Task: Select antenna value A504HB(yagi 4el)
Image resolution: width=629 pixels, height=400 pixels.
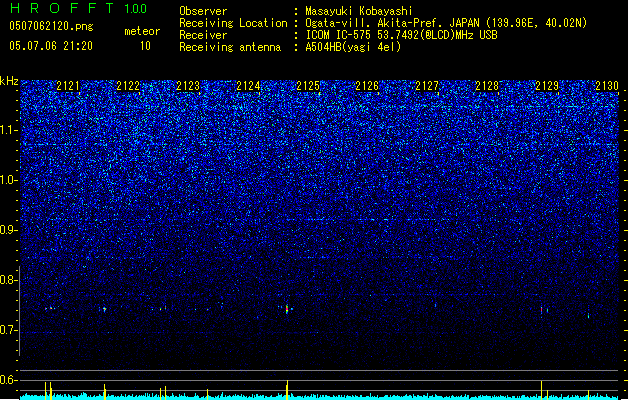Action: click(353, 47)
